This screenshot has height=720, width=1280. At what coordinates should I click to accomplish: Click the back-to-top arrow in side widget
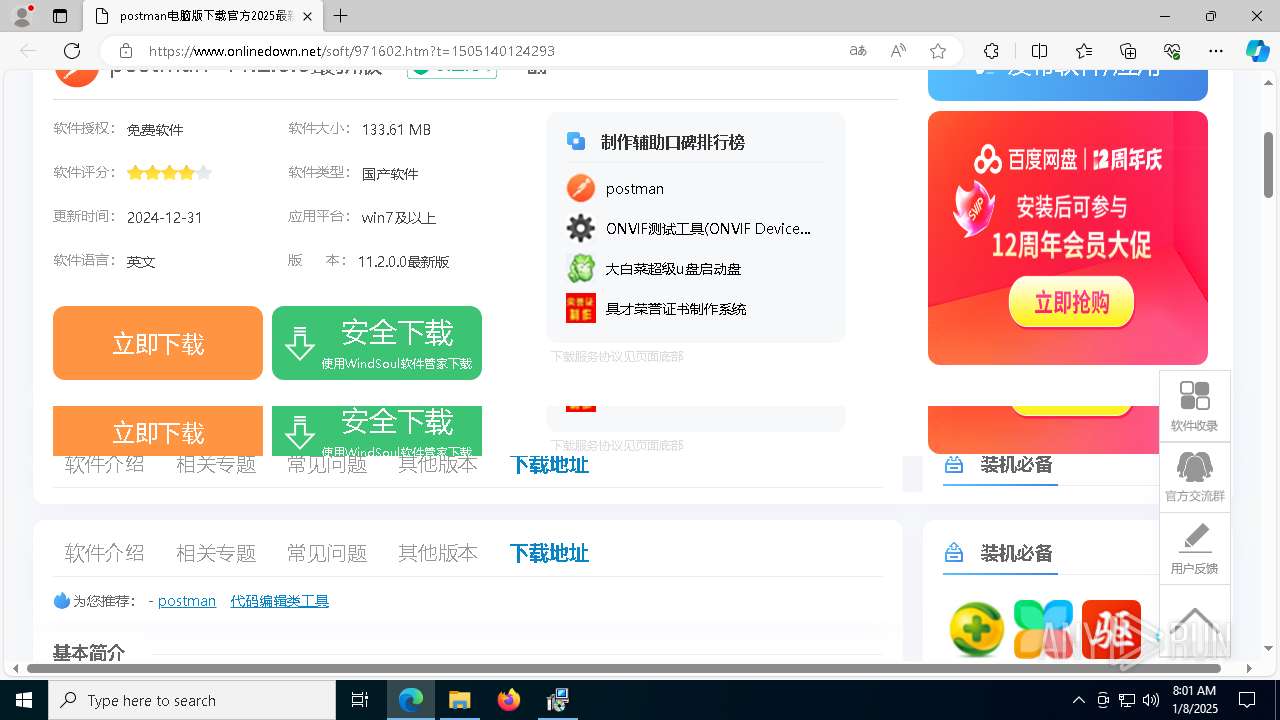coord(1195,621)
